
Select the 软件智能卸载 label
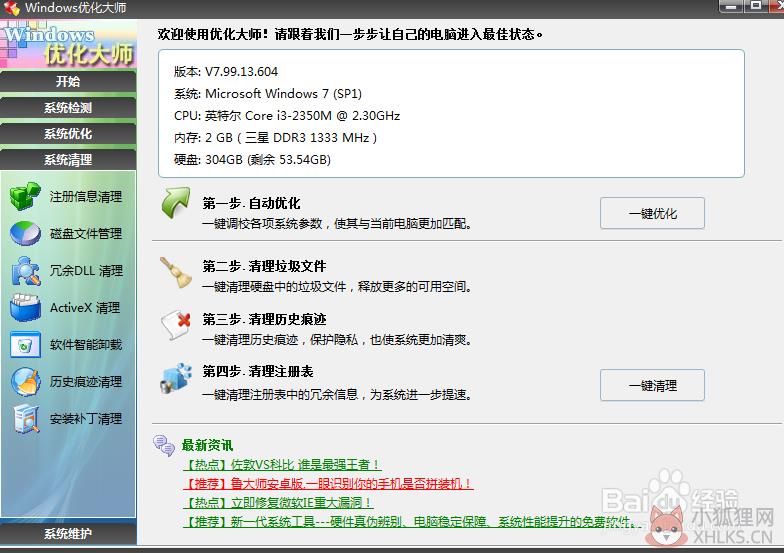point(86,344)
